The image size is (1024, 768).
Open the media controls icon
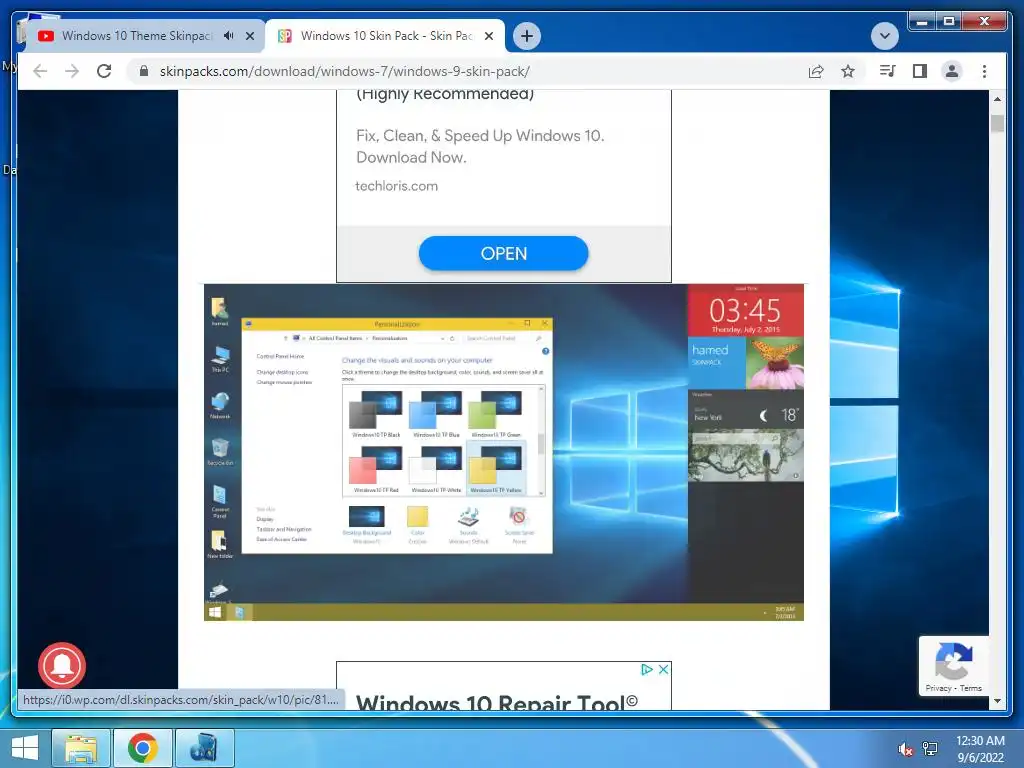[888, 71]
